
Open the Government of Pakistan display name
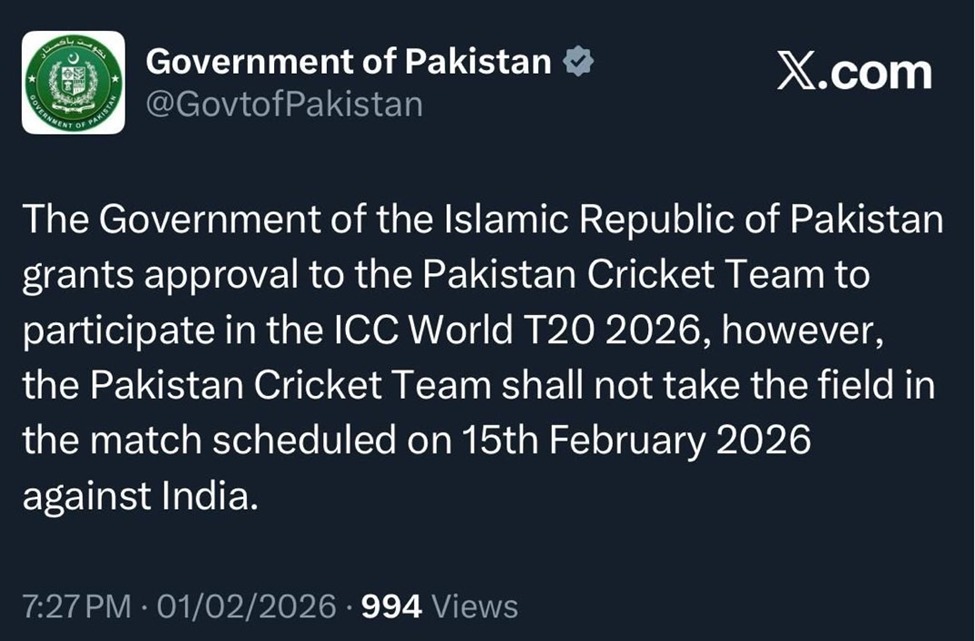(x=348, y=62)
